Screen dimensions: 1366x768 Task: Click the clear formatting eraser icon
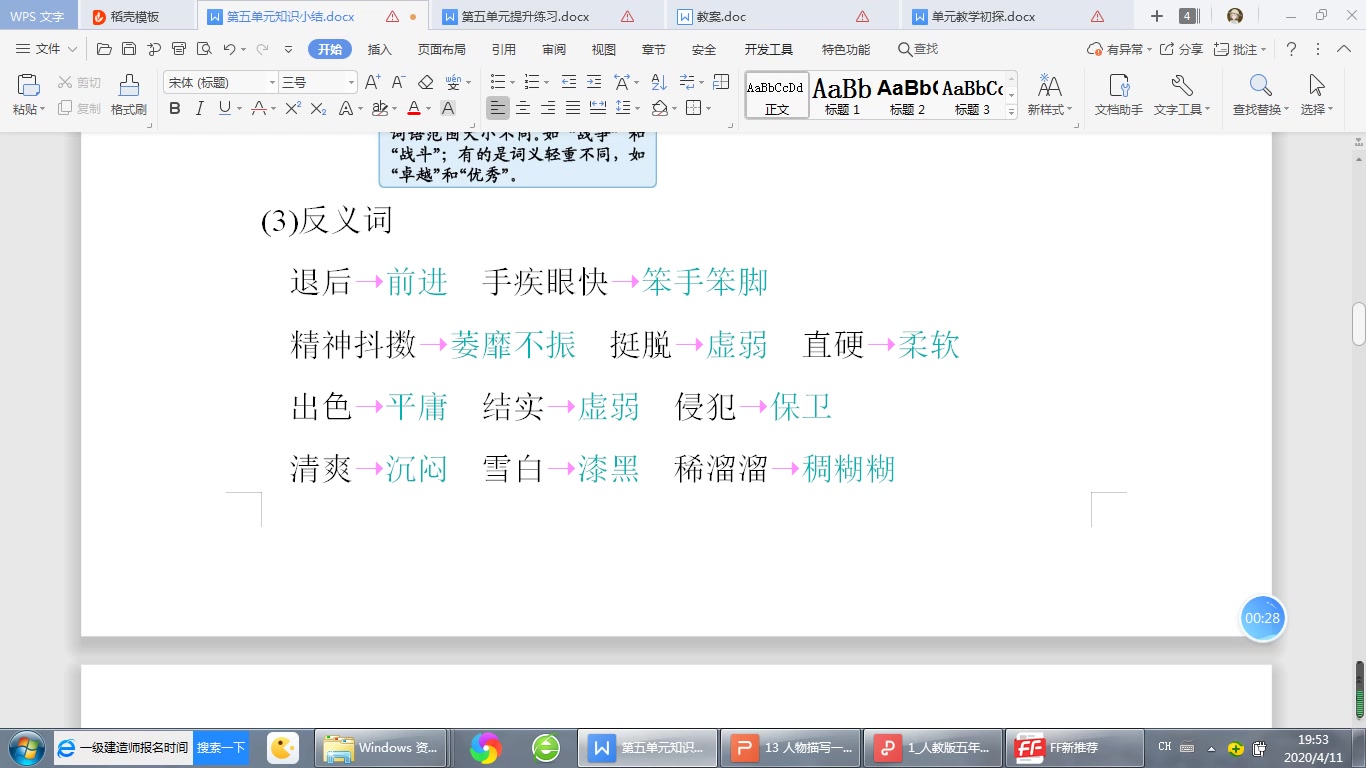pyautogui.click(x=426, y=82)
